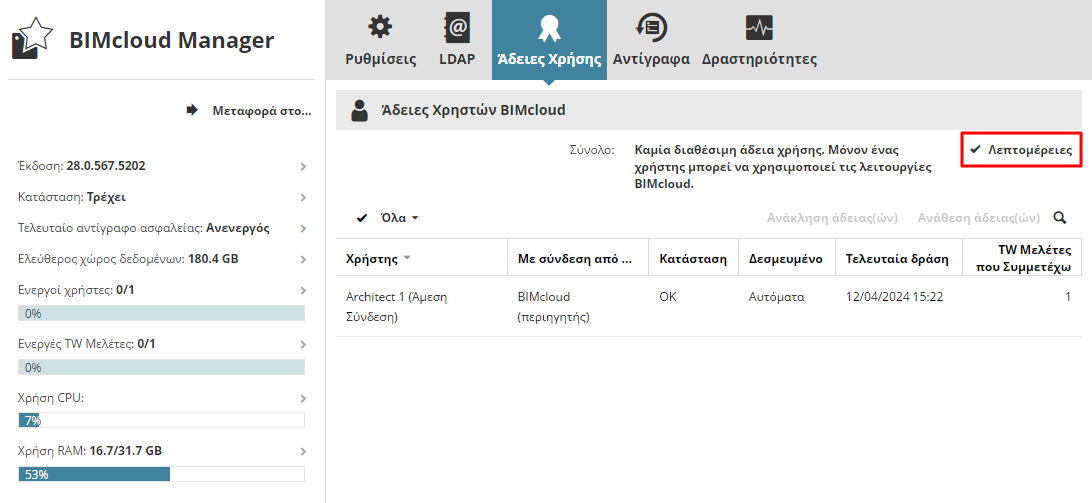Click the BIMcloud Manager star logo
This screenshot has height=503, width=1092.
click(30, 40)
